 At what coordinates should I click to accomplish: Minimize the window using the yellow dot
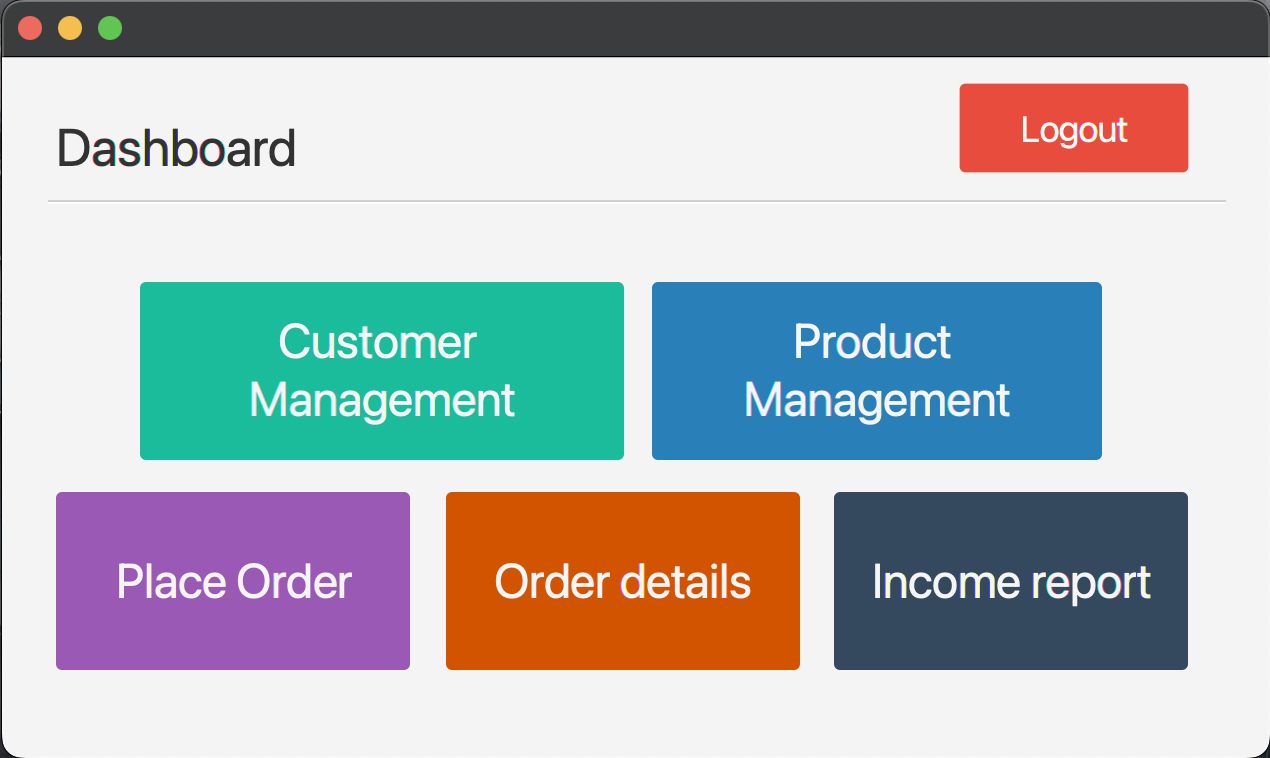pyautogui.click(x=70, y=28)
